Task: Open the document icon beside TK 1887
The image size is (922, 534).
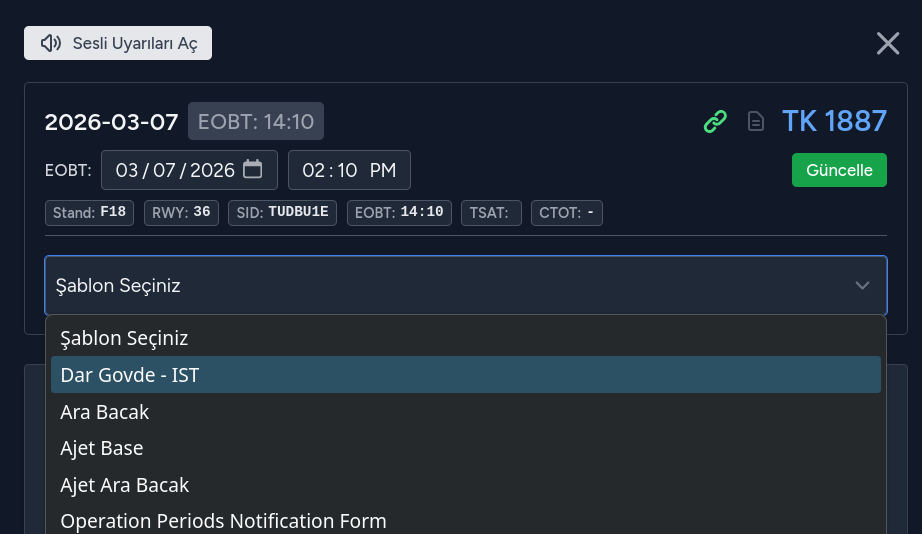Action: coord(757,122)
